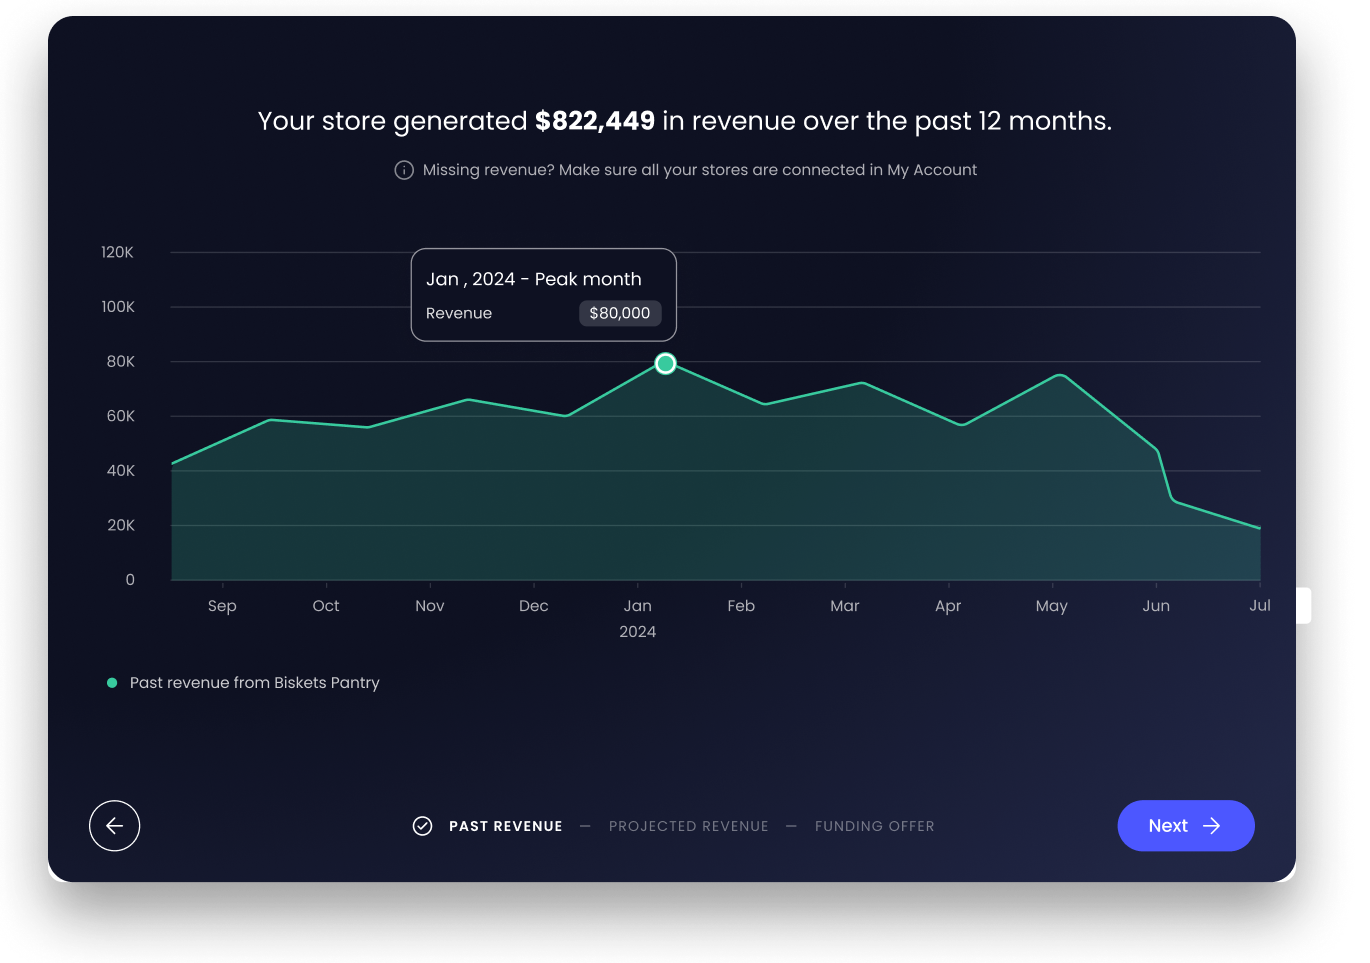Click the $822,449 revenue figure in heading
The width and height of the screenshot is (1370, 963).
[595, 121]
